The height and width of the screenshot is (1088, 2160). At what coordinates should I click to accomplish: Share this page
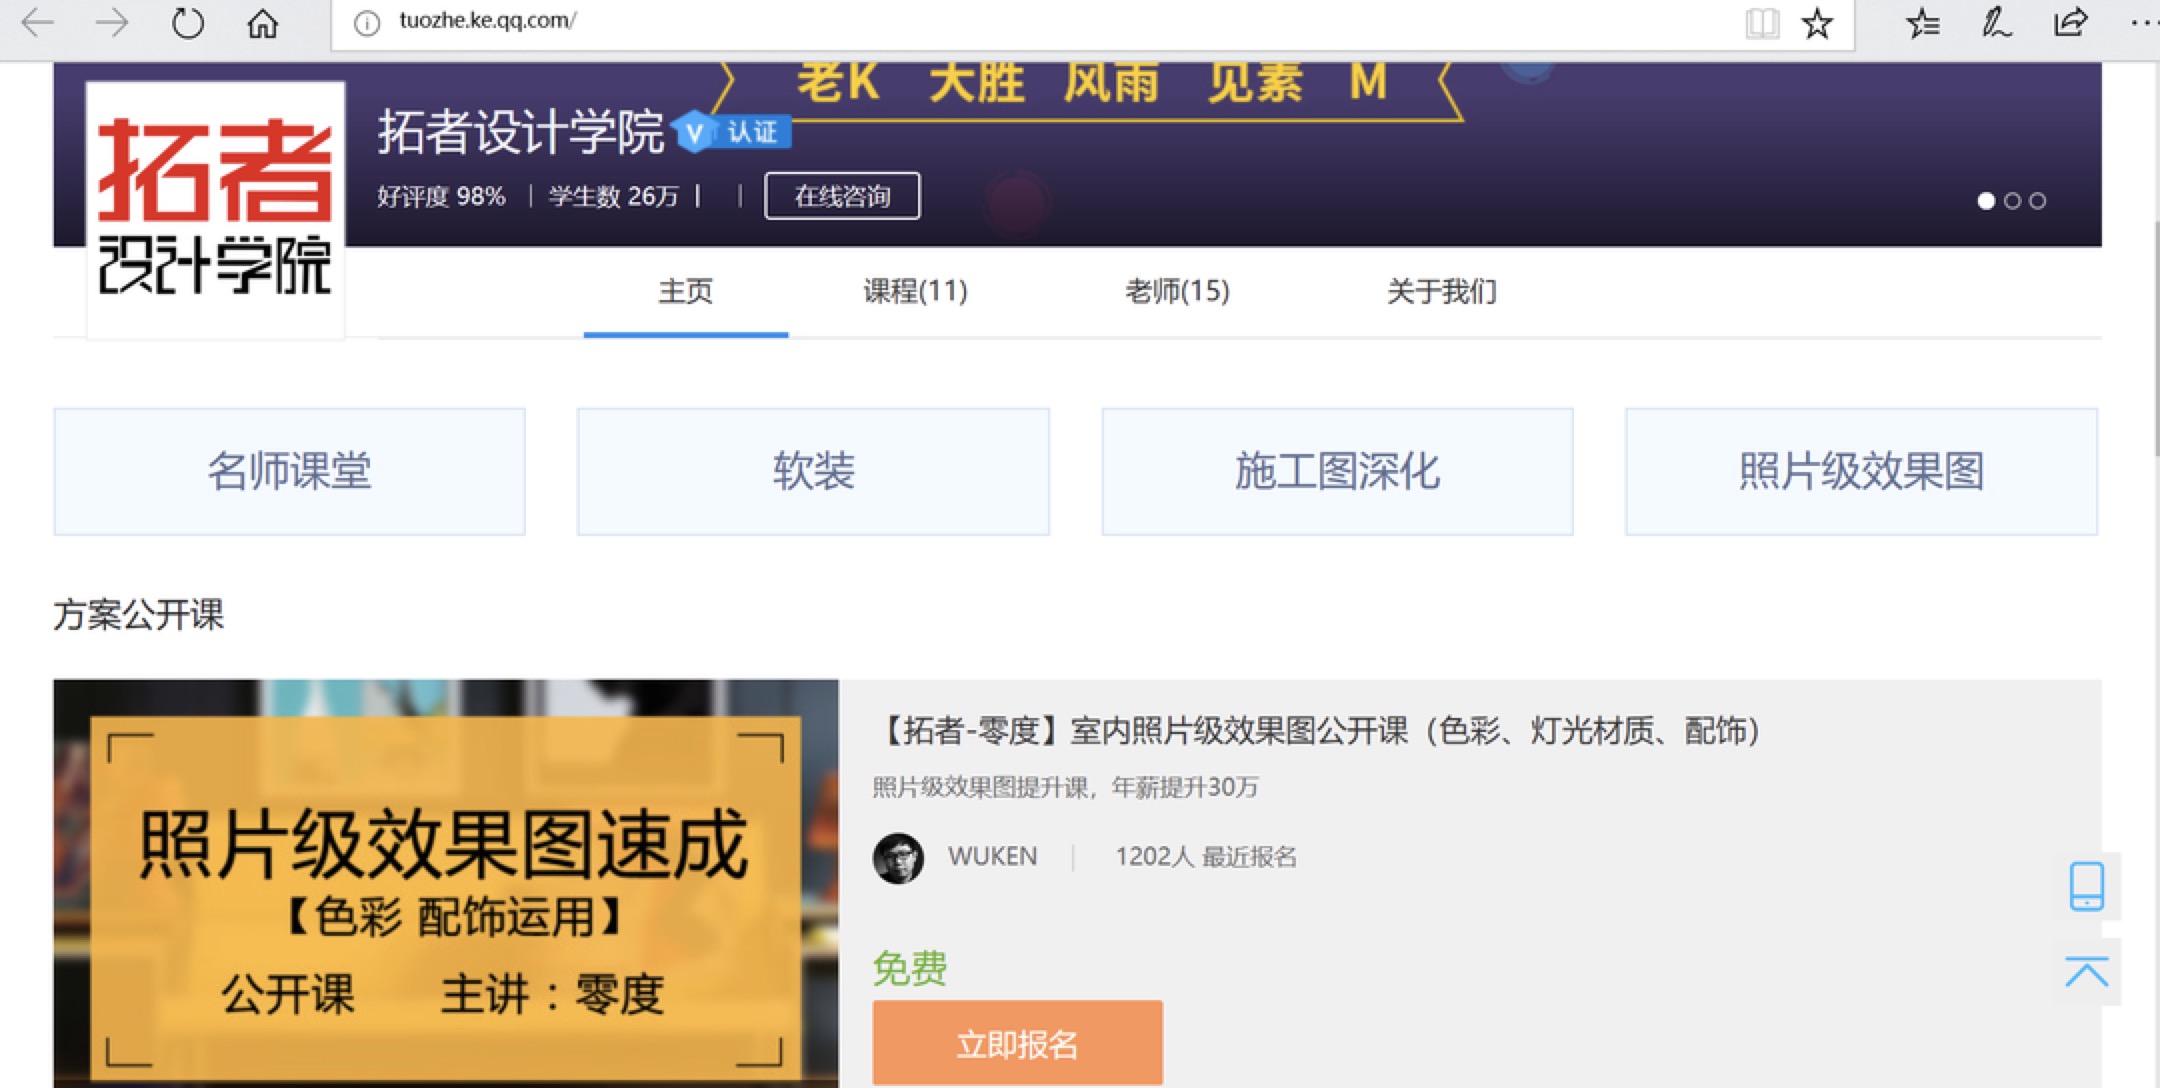click(x=2069, y=22)
